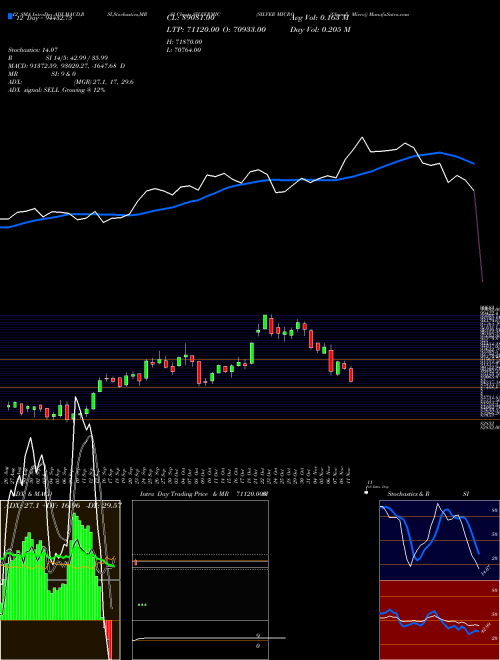Click the H: 71870.00 high value

coord(185,42)
